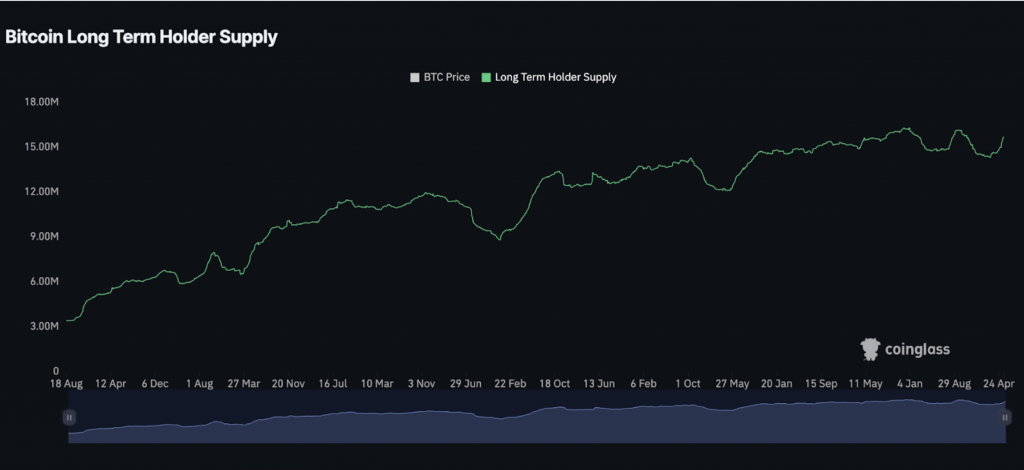1024x470 pixels.
Task: Click the 3.00M y-axis label
Action: pyautogui.click(x=46, y=326)
